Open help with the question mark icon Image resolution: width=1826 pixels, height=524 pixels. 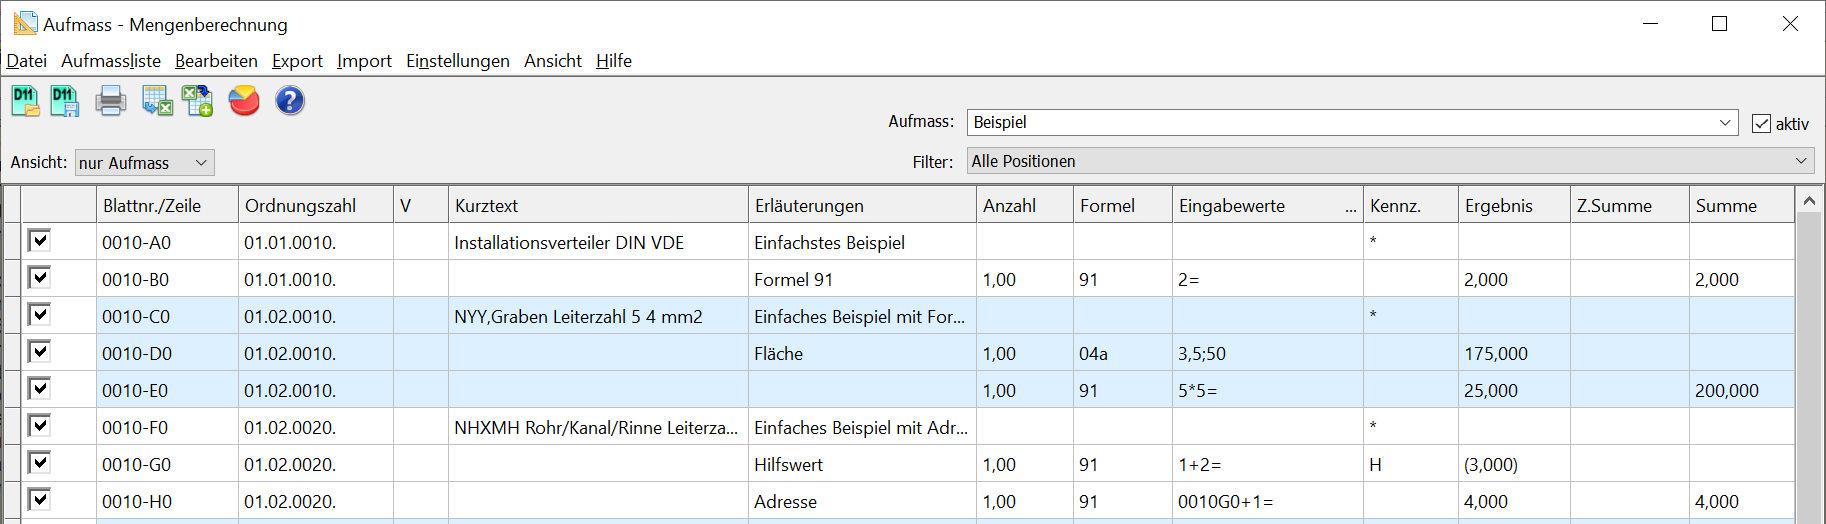pyautogui.click(x=290, y=101)
